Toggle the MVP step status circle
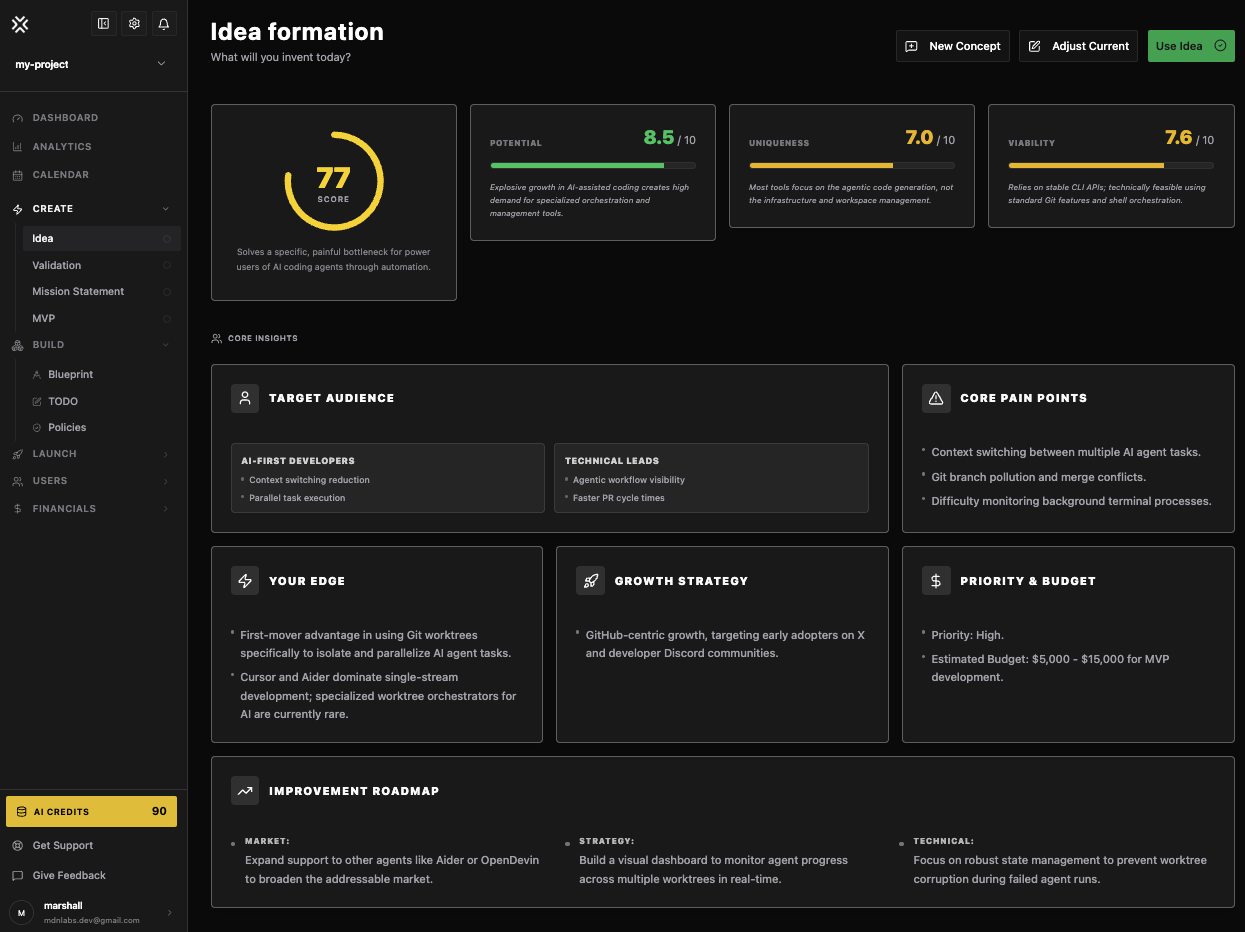The width and height of the screenshot is (1245, 932). coord(166,319)
